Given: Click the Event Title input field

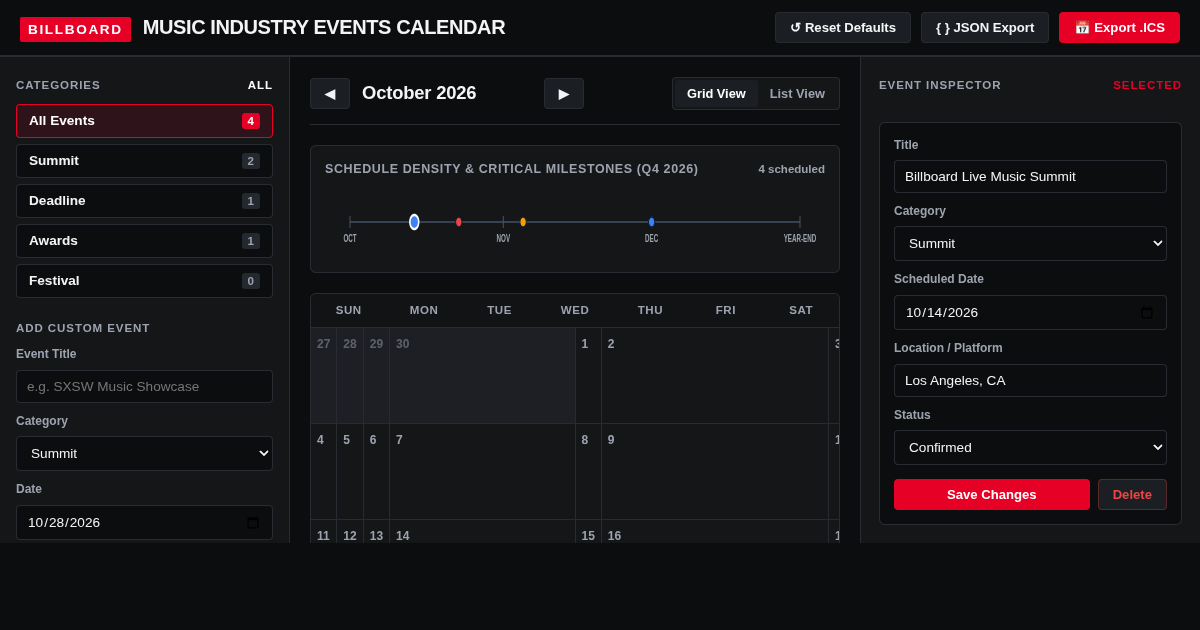Looking at the screenshot, I should click(x=144, y=386).
